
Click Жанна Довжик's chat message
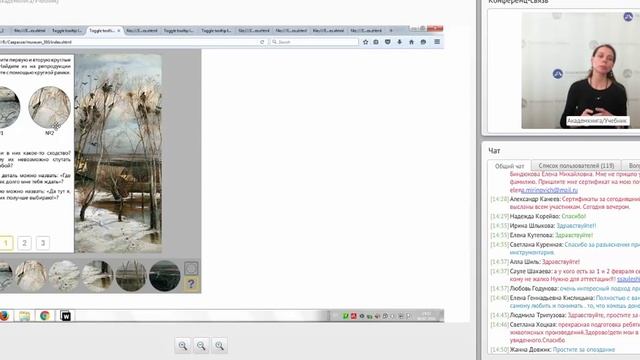click(x=553, y=350)
